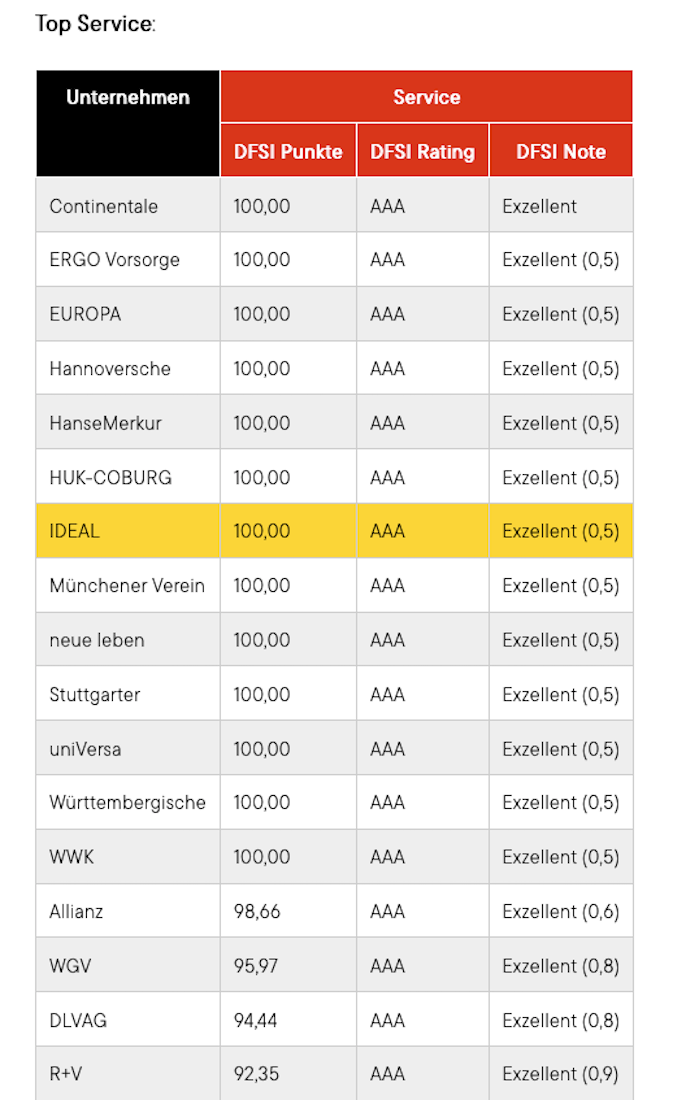699x1100 pixels.
Task: Select the ERGO Vorsorge row name
Action: click(114, 260)
